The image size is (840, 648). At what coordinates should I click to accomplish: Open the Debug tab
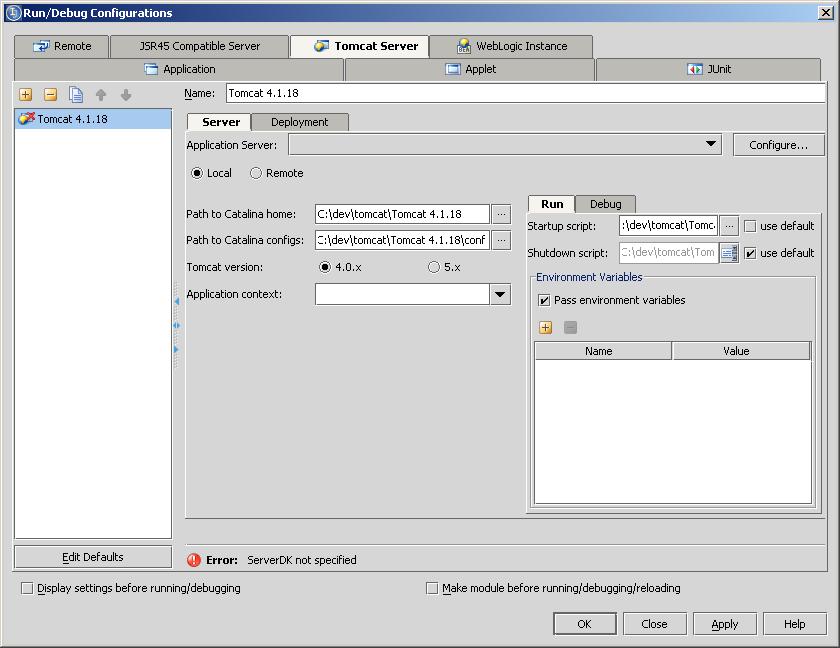[x=605, y=204]
